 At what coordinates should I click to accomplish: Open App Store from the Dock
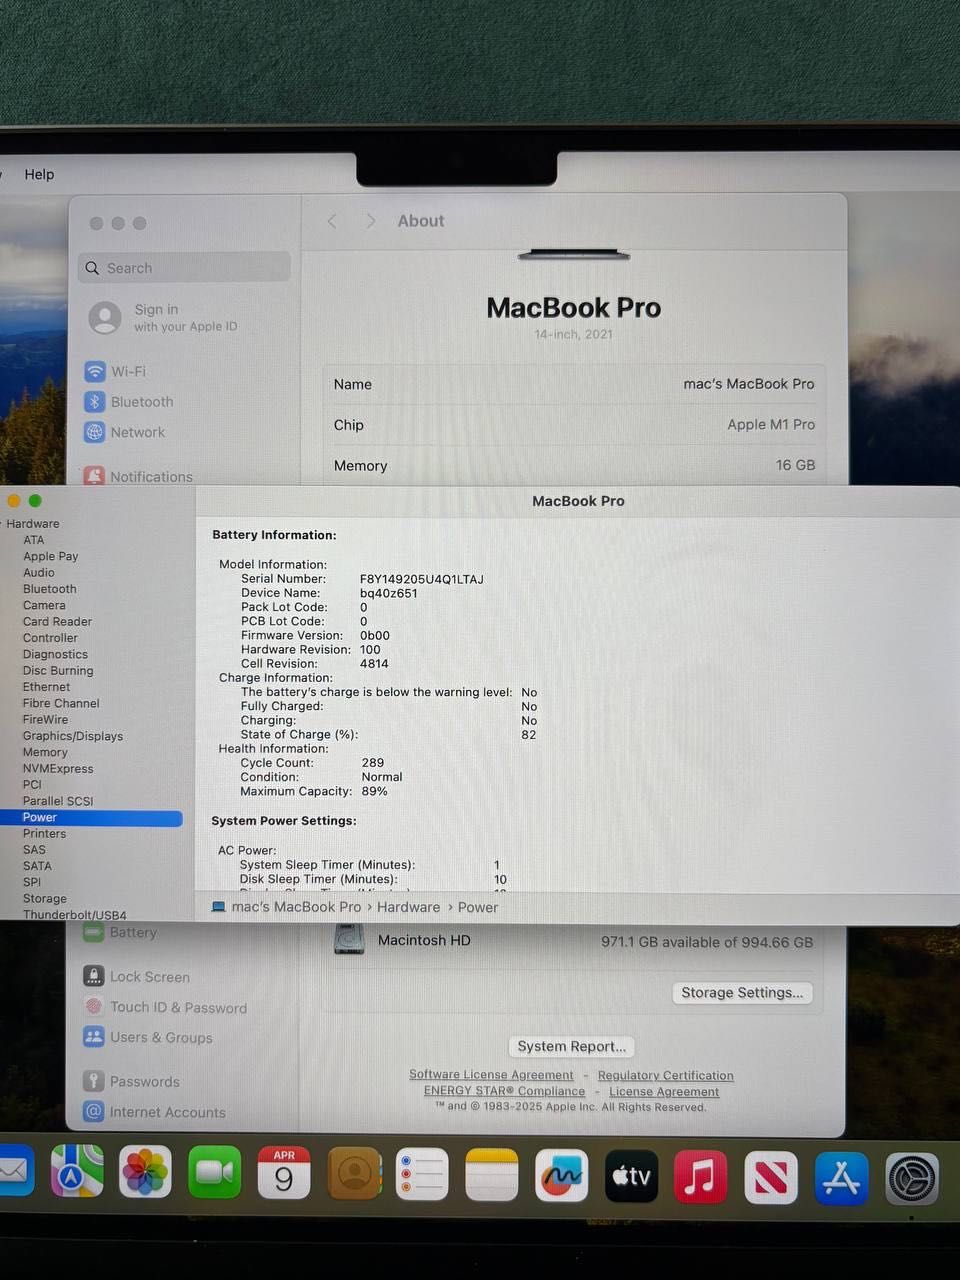pos(841,1178)
